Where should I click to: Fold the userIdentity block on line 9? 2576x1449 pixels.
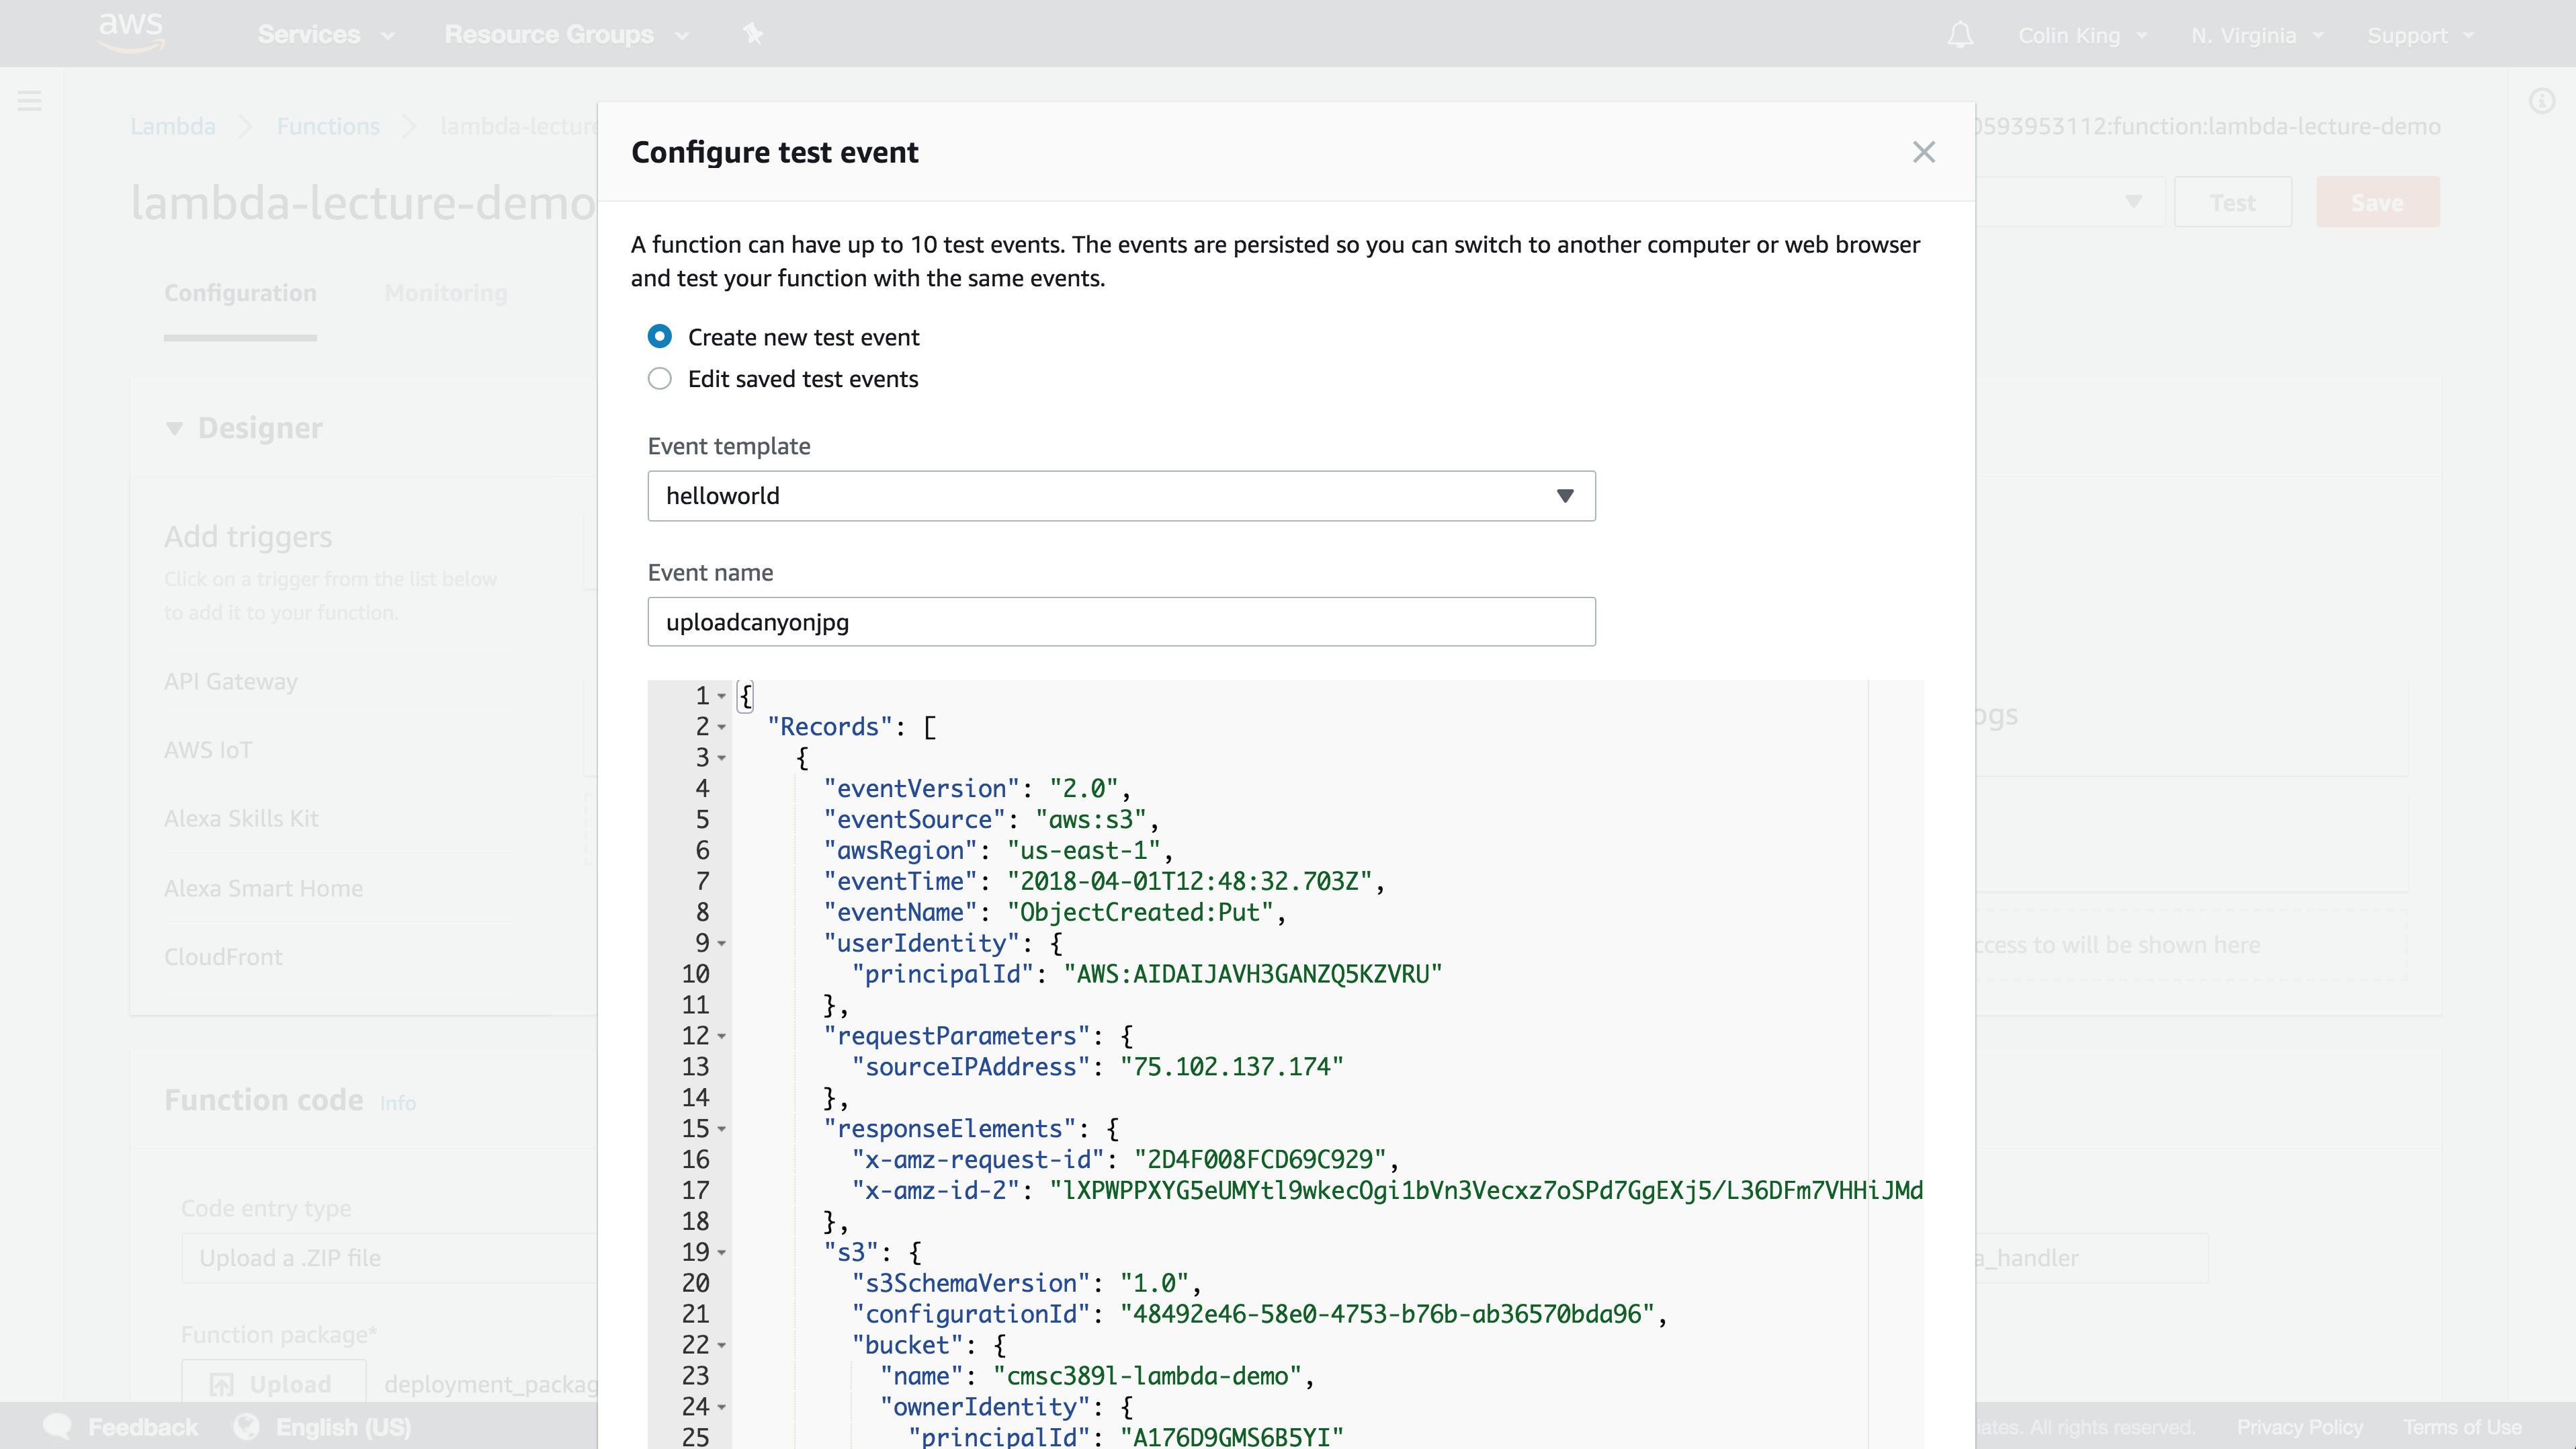point(722,944)
